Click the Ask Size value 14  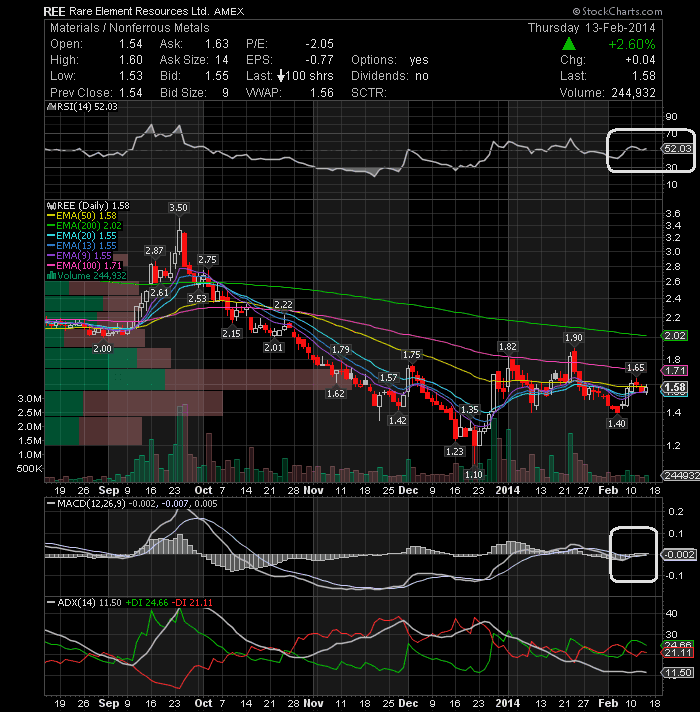[x=222, y=60]
